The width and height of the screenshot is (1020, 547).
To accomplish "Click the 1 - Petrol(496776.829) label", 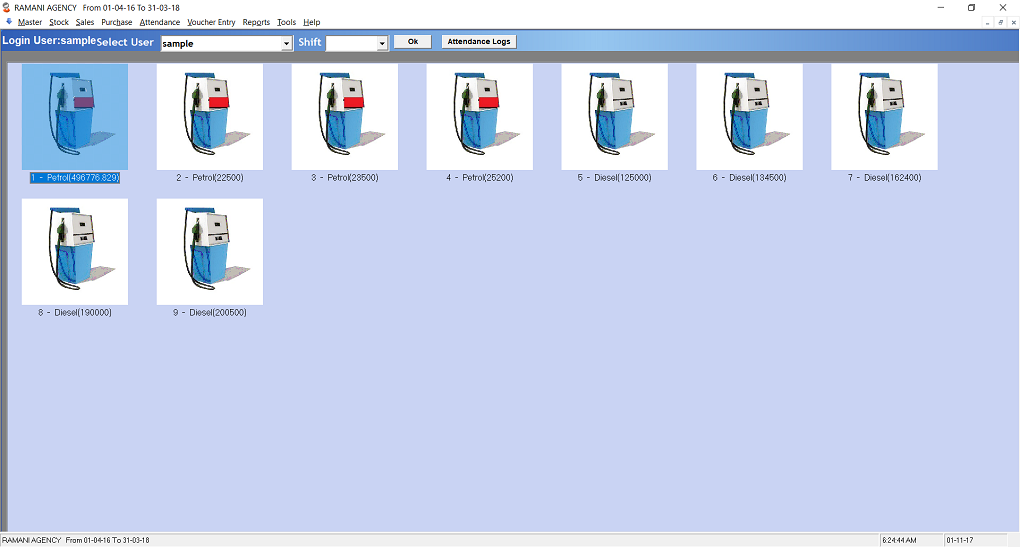I will 75,177.
